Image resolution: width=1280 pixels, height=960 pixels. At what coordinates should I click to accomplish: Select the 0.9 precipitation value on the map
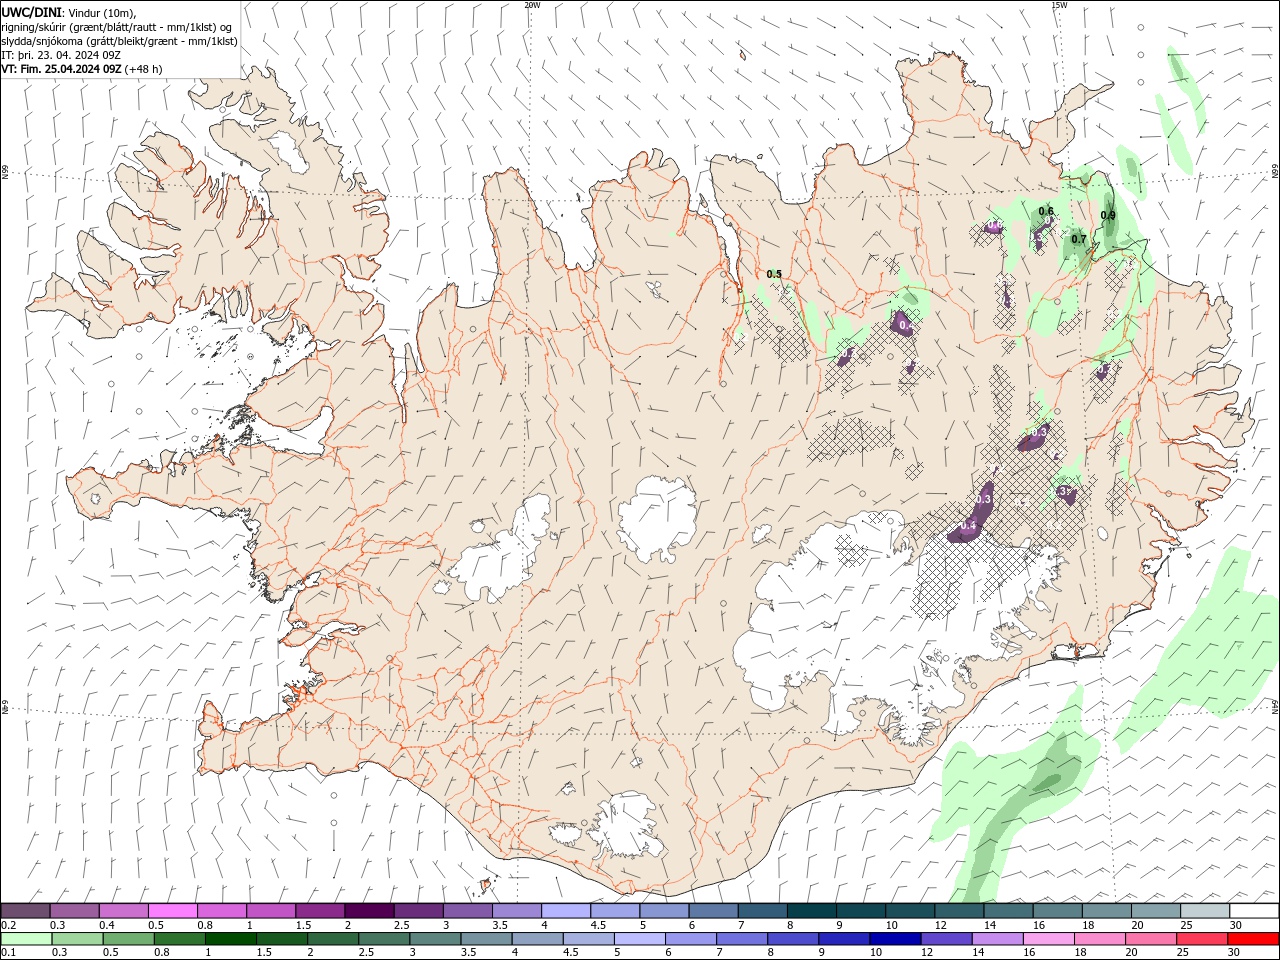pyautogui.click(x=1108, y=215)
